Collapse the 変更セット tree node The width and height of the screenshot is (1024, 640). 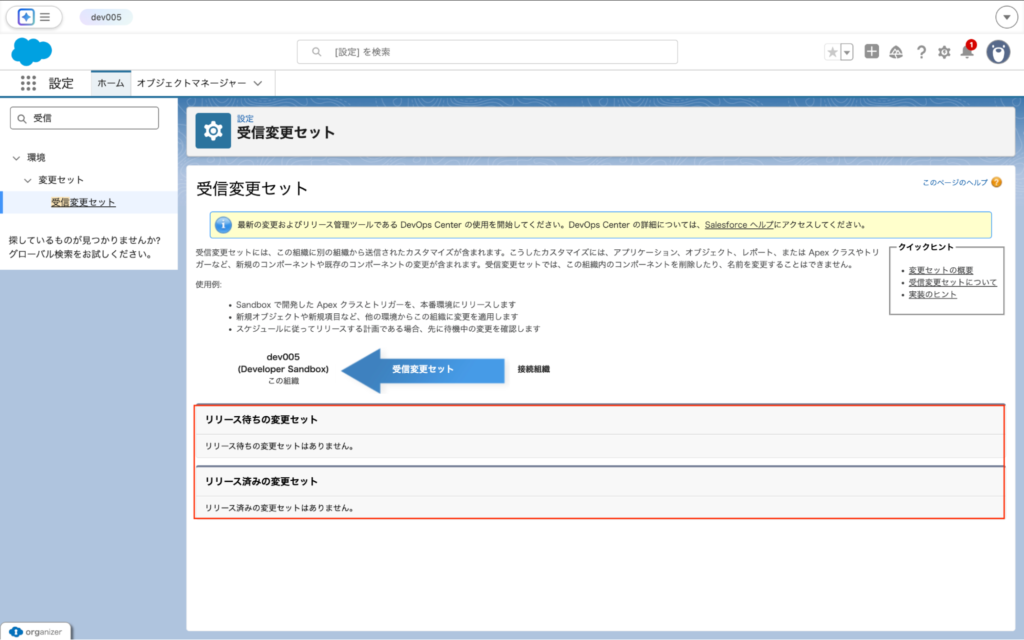28,180
